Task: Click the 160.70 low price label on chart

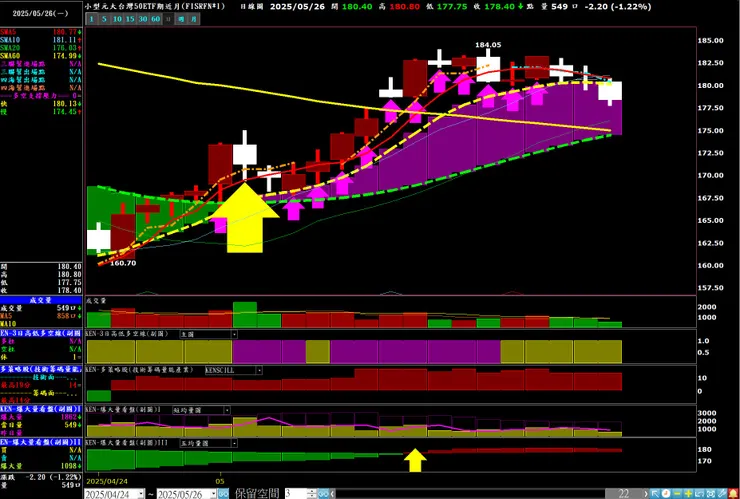Action: point(123,263)
